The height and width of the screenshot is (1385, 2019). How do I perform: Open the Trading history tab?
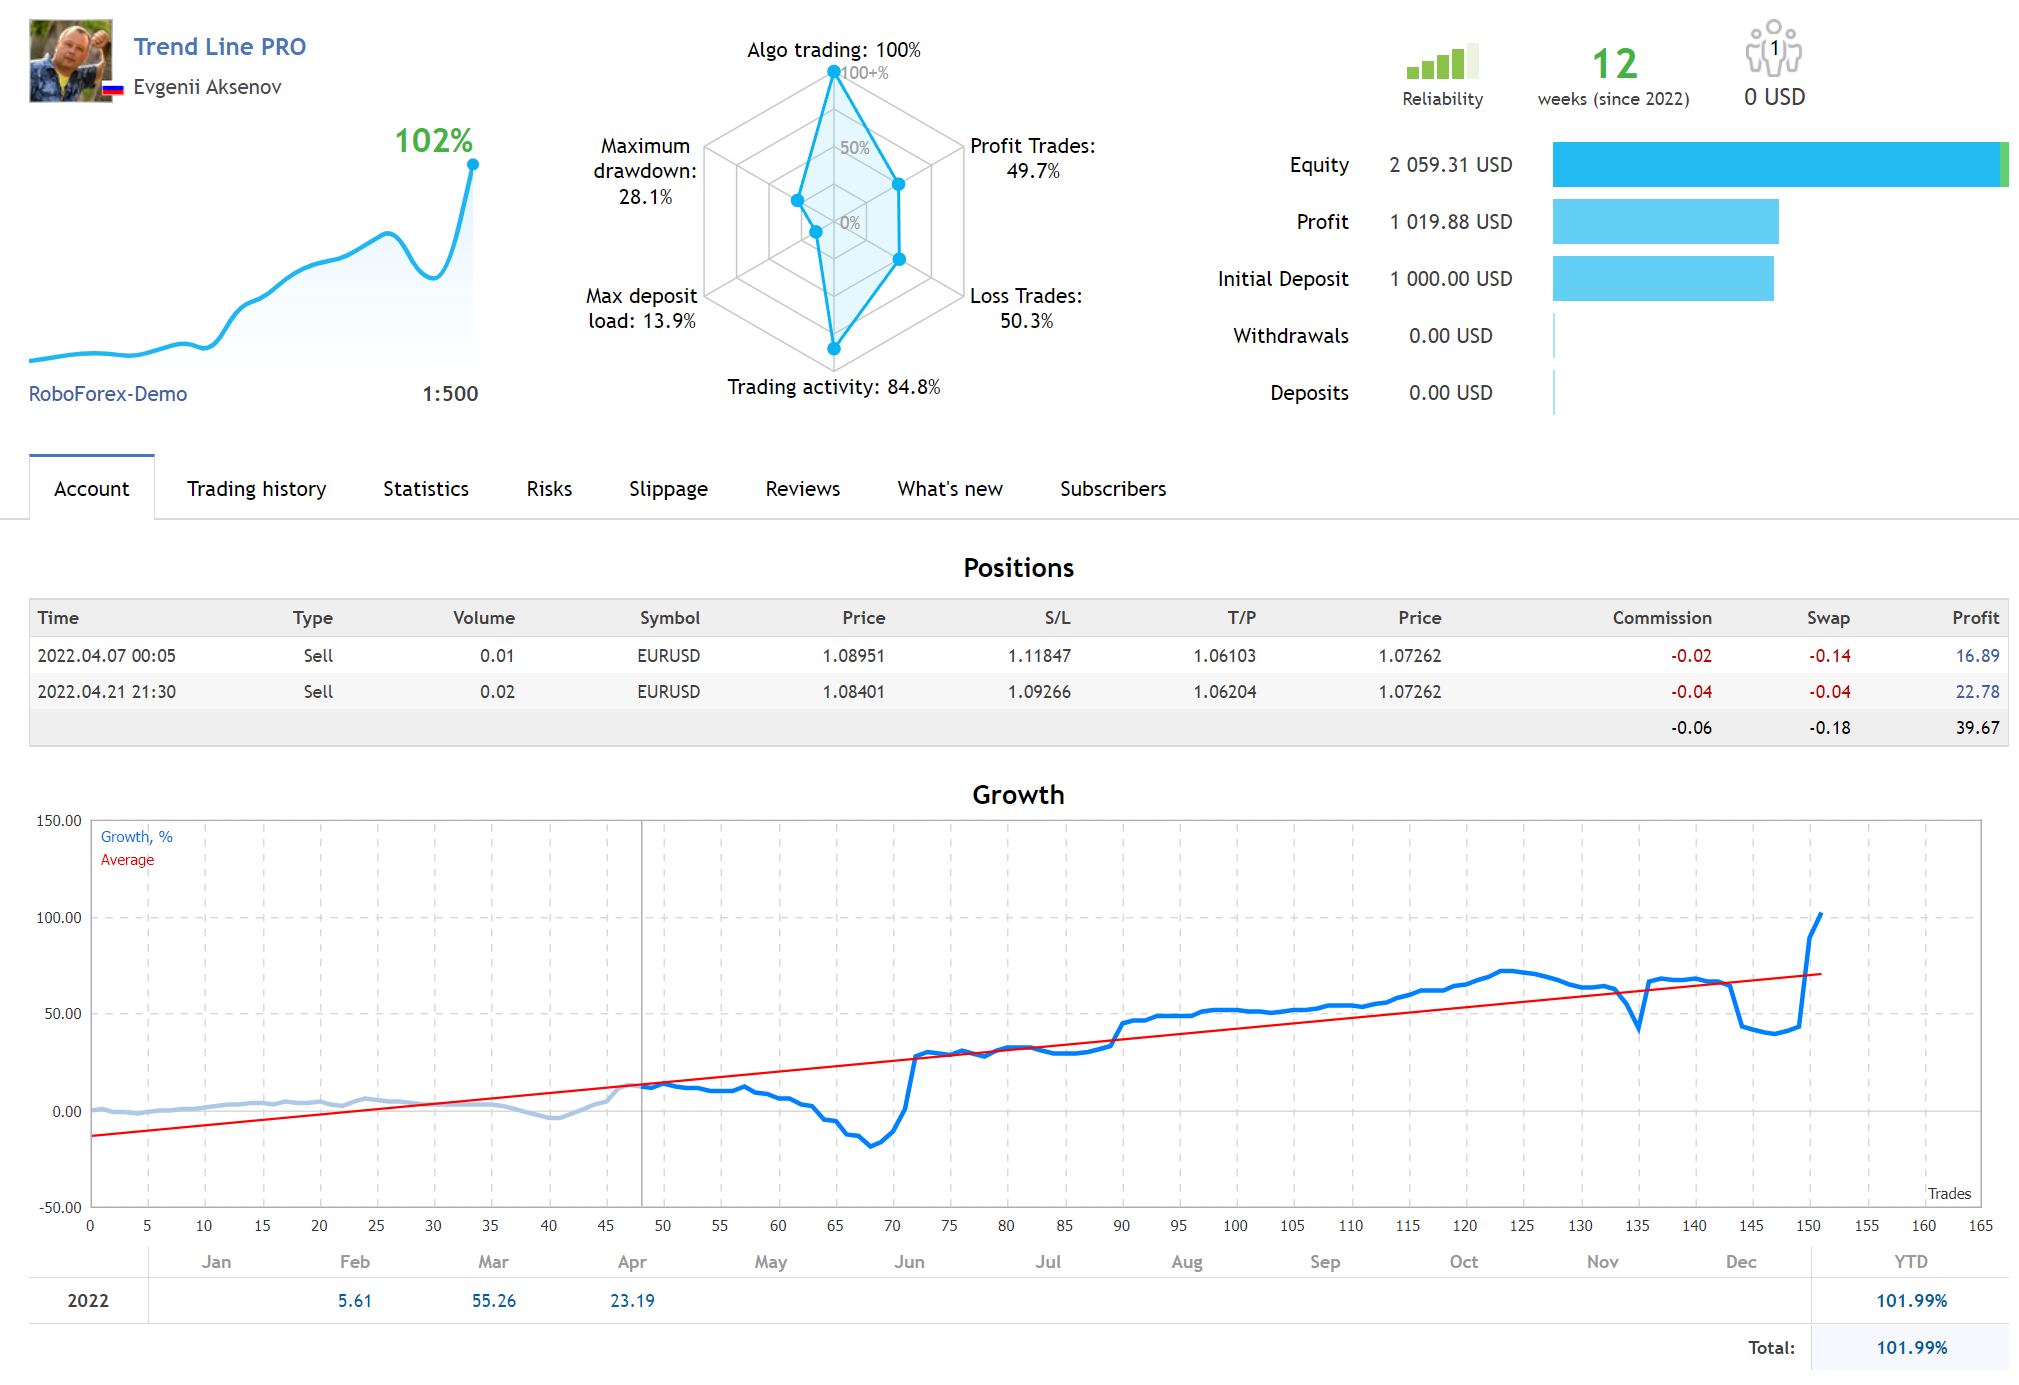pos(256,489)
